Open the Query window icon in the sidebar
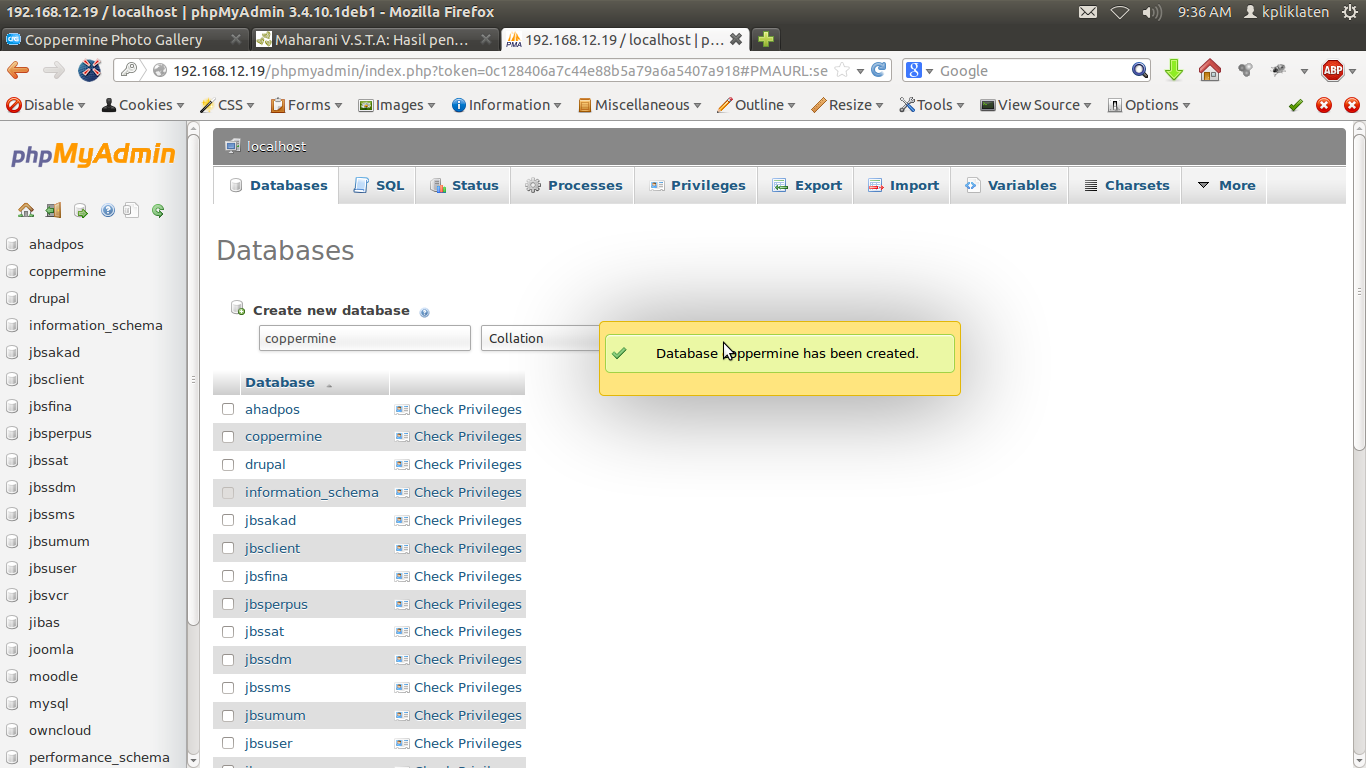Viewport: 1366px width, 768px height. pyautogui.click(x=80, y=211)
